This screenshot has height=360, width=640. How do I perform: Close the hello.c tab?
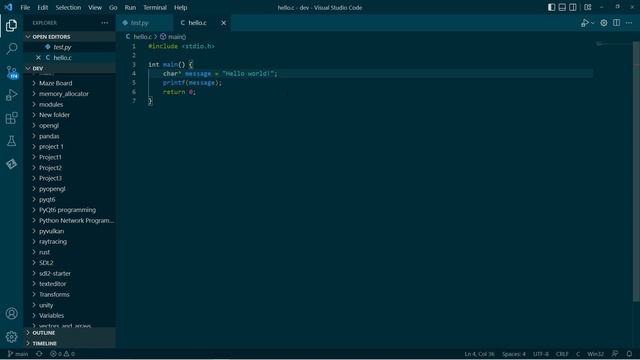coord(224,23)
